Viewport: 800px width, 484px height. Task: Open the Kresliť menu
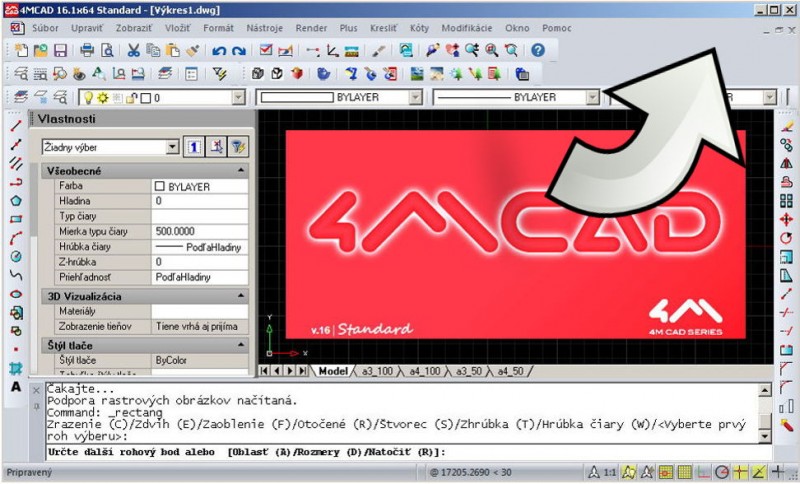(x=383, y=28)
